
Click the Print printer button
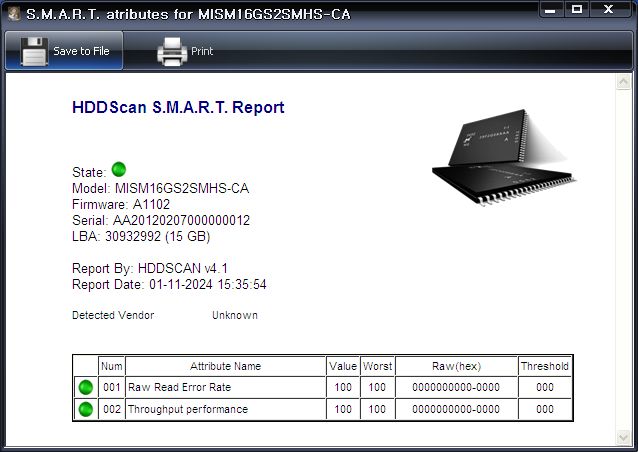click(x=186, y=51)
